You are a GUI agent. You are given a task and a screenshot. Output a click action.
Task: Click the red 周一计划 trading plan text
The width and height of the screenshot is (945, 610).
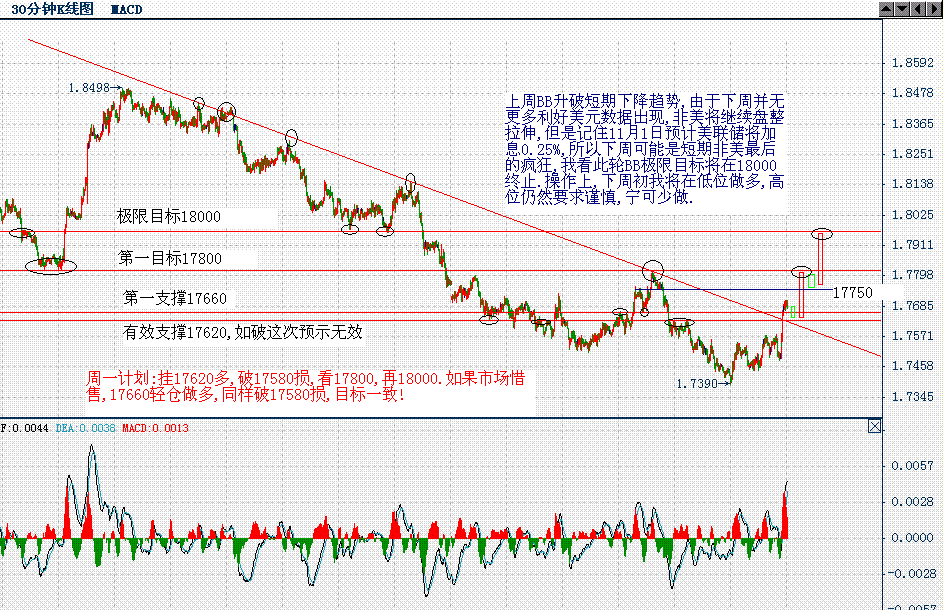click(306, 386)
